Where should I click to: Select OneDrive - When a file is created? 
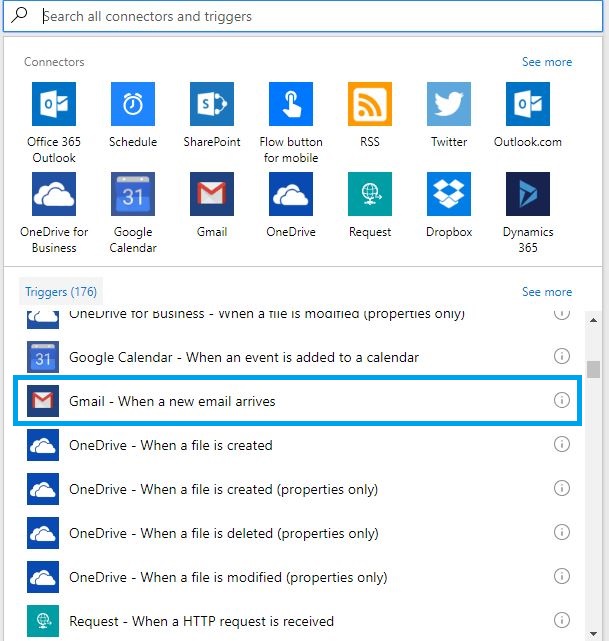point(298,445)
